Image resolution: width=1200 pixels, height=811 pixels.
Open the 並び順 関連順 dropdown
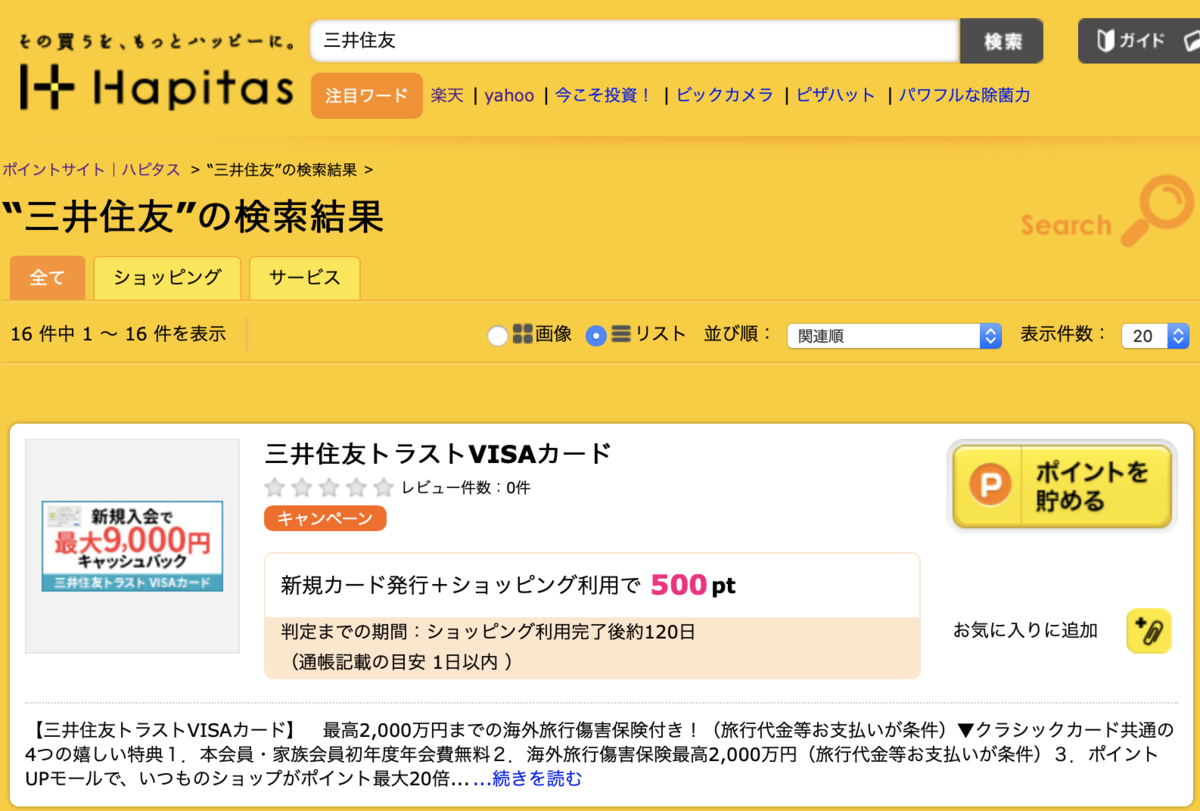coord(894,336)
